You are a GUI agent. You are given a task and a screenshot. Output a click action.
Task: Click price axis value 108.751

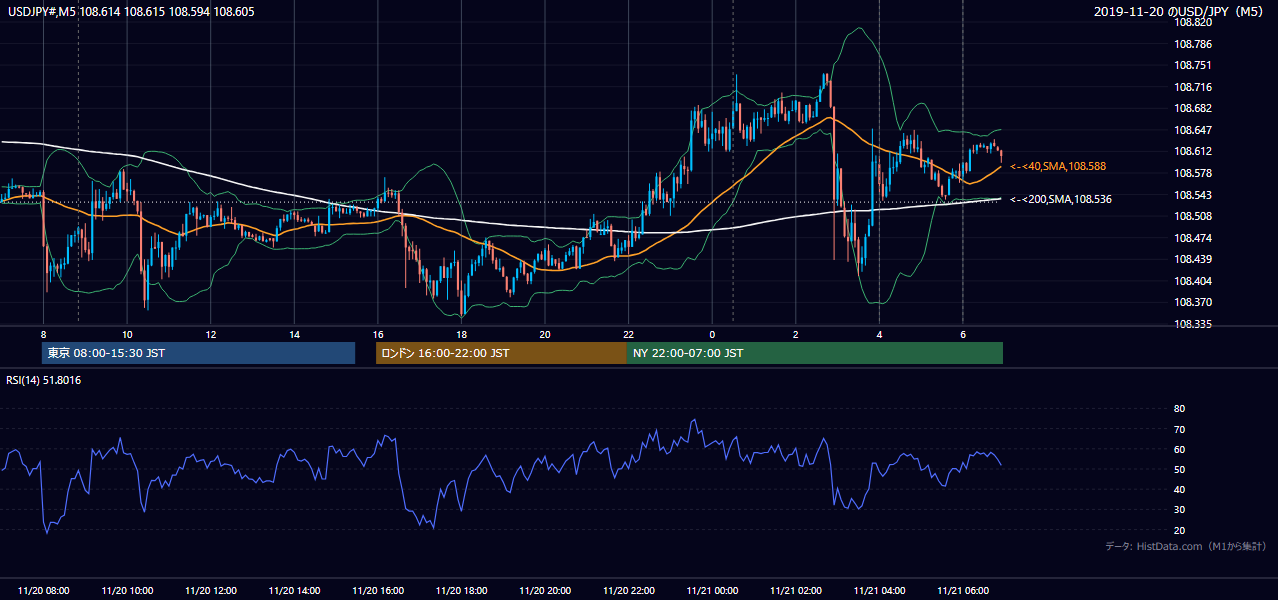tap(1193, 66)
